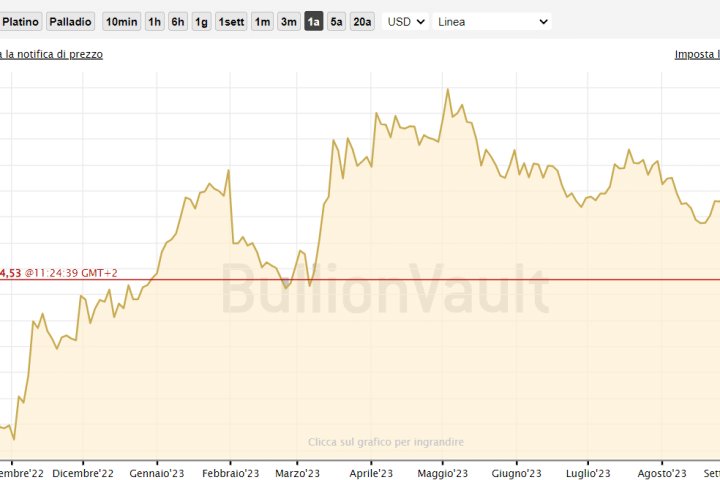
Task: Click the active 1a range button
Action: (313, 21)
